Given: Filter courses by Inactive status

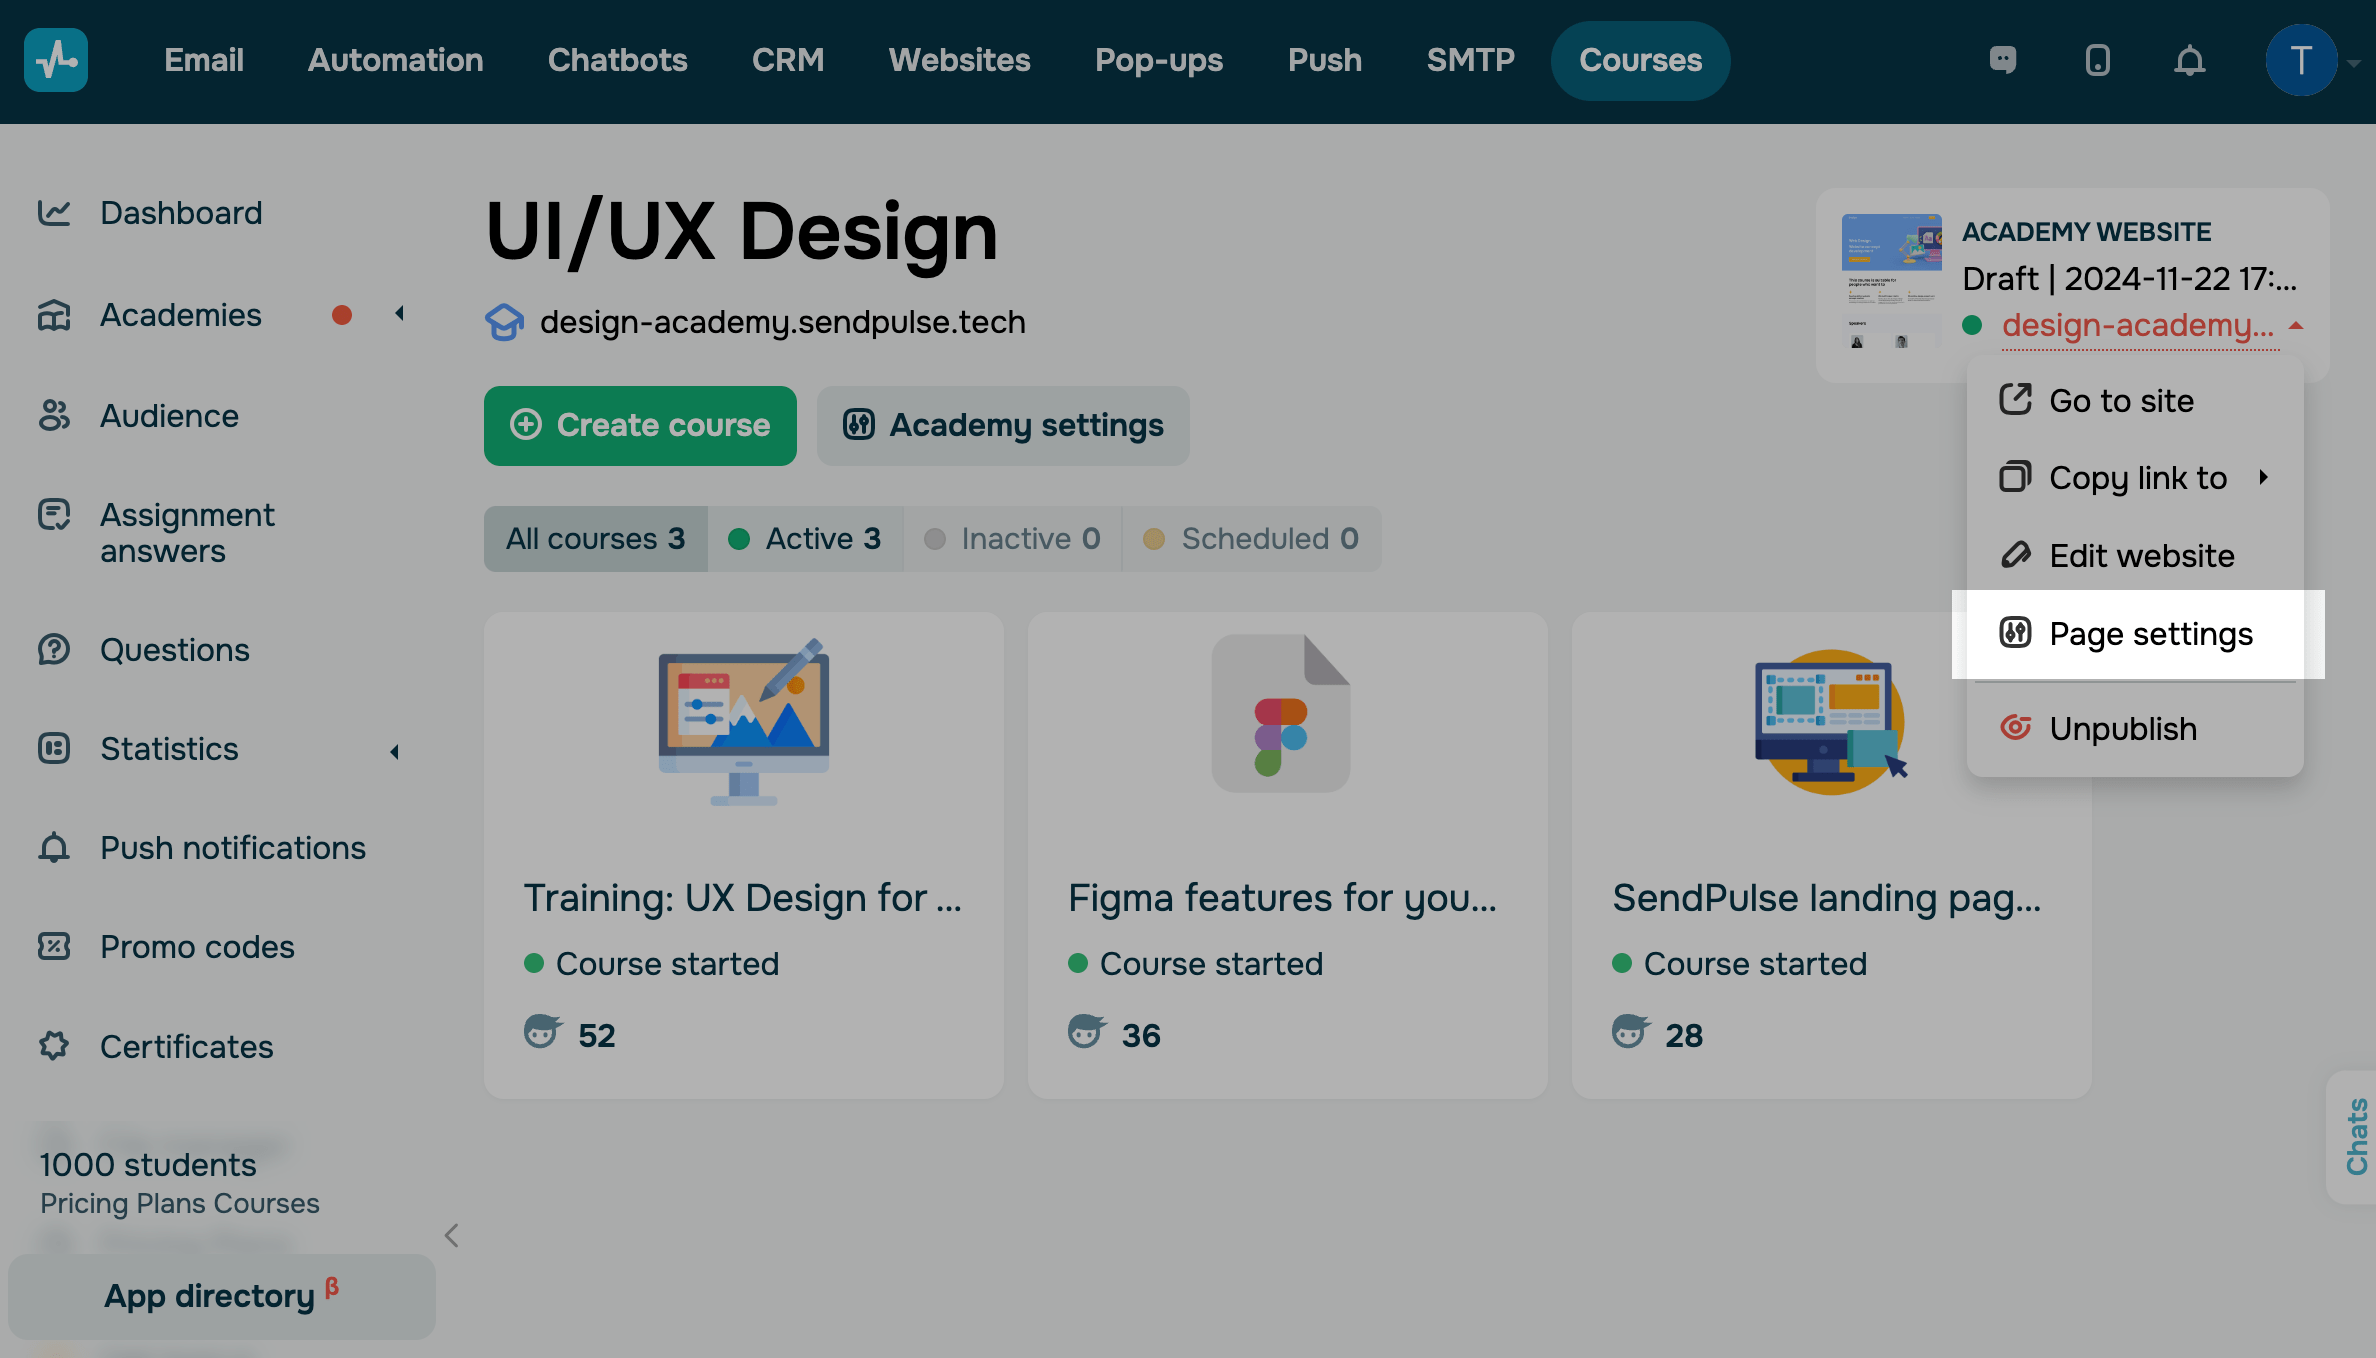Looking at the screenshot, I should click(1012, 539).
